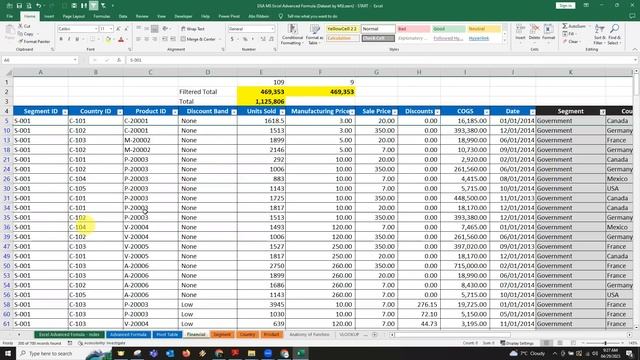The width and height of the screenshot is (640, 360).
Task: Open Delete cells command
Action: click(x=534, y=32)
